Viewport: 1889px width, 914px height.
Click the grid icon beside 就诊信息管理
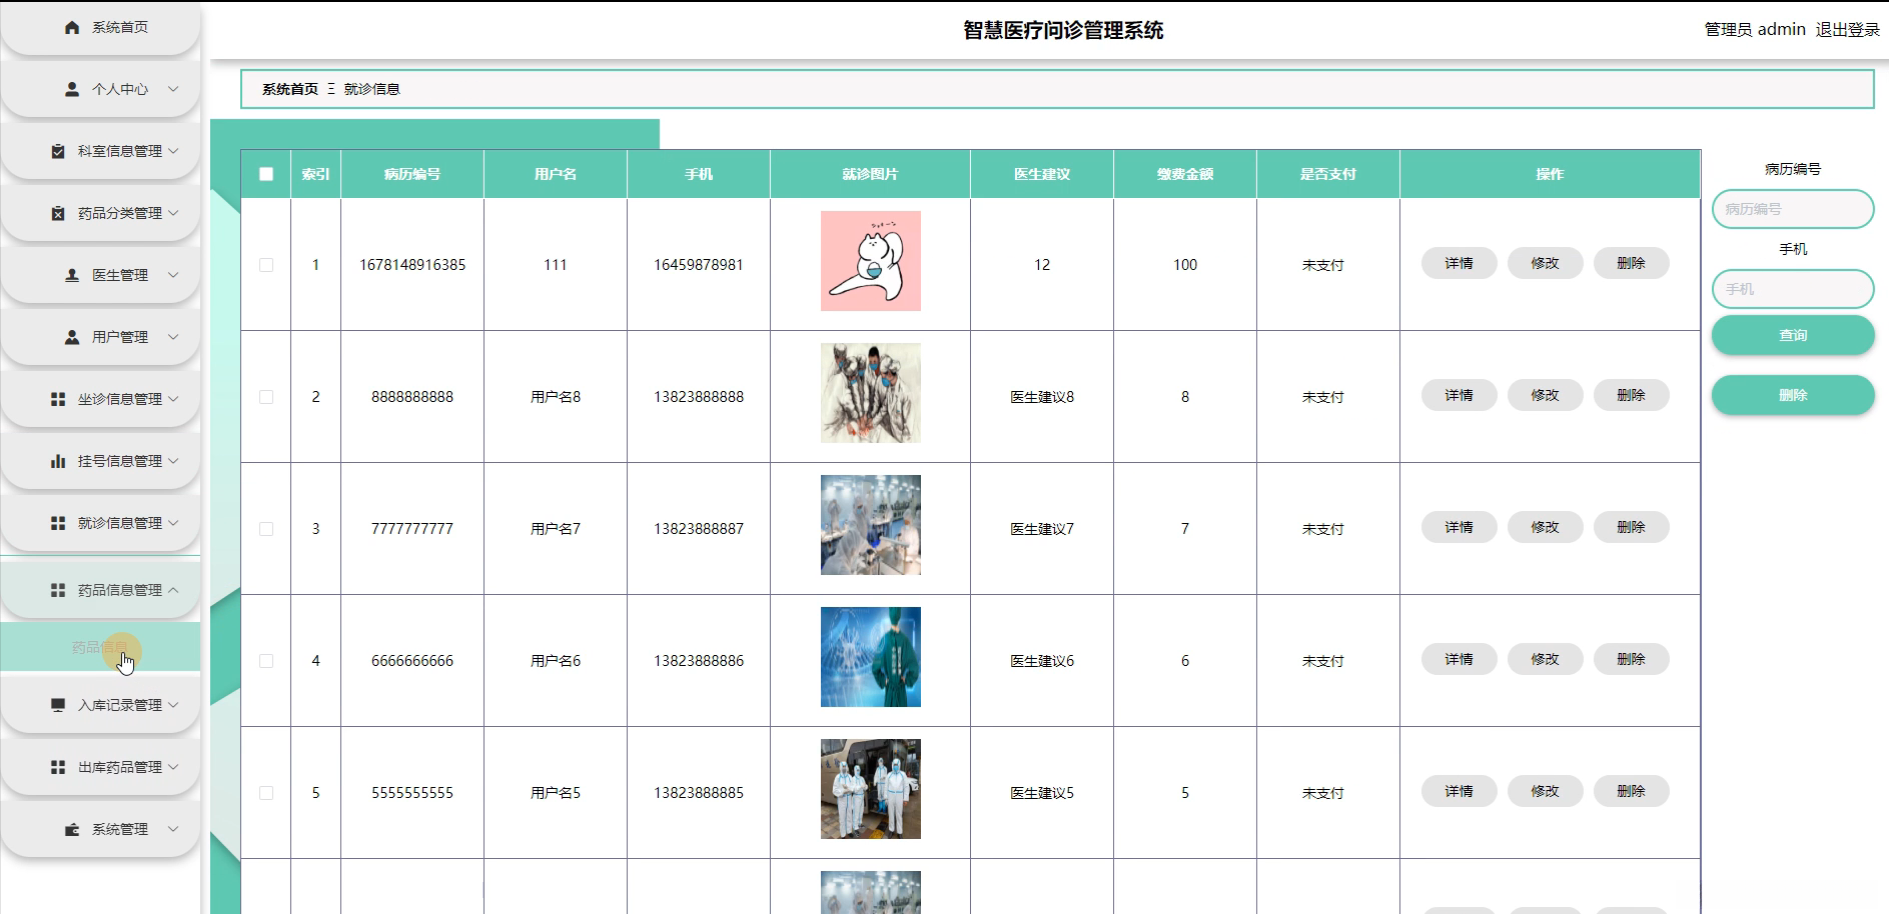point(58,523)
